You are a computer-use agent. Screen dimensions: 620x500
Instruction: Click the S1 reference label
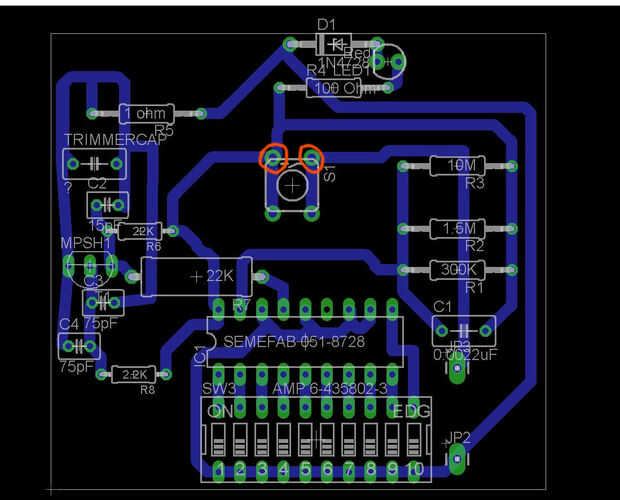click(330, 174)
